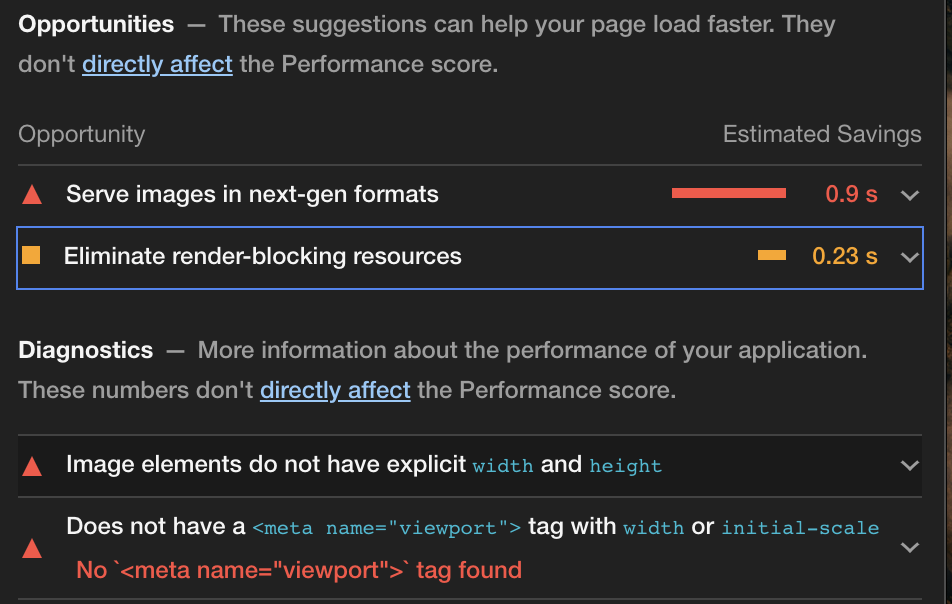
Task: Select the 'Serve images in next-gen formats' title
Action: (x=252, y=194)
